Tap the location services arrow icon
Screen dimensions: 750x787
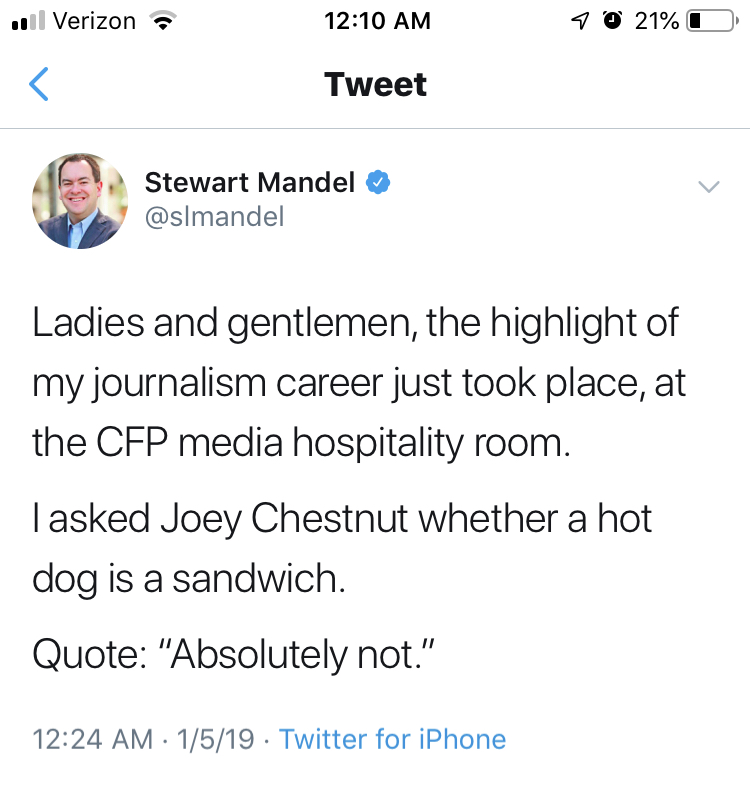tap(580, 21)
